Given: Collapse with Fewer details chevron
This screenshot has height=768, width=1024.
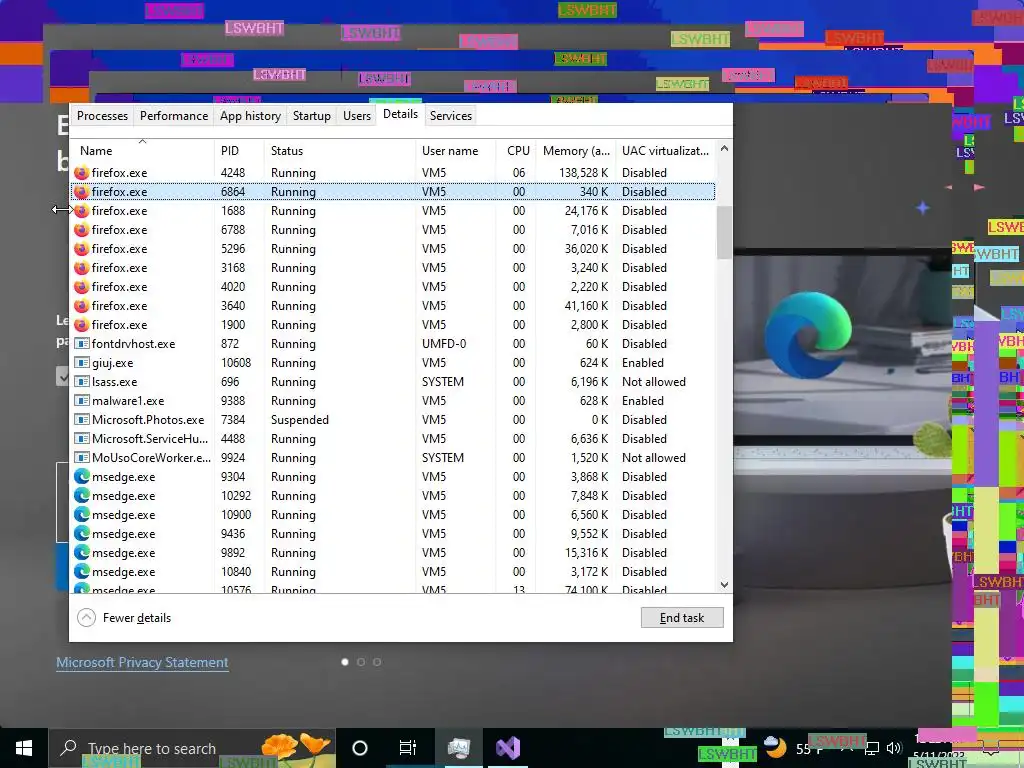Looking at the screenshot, I should point(86,618).
